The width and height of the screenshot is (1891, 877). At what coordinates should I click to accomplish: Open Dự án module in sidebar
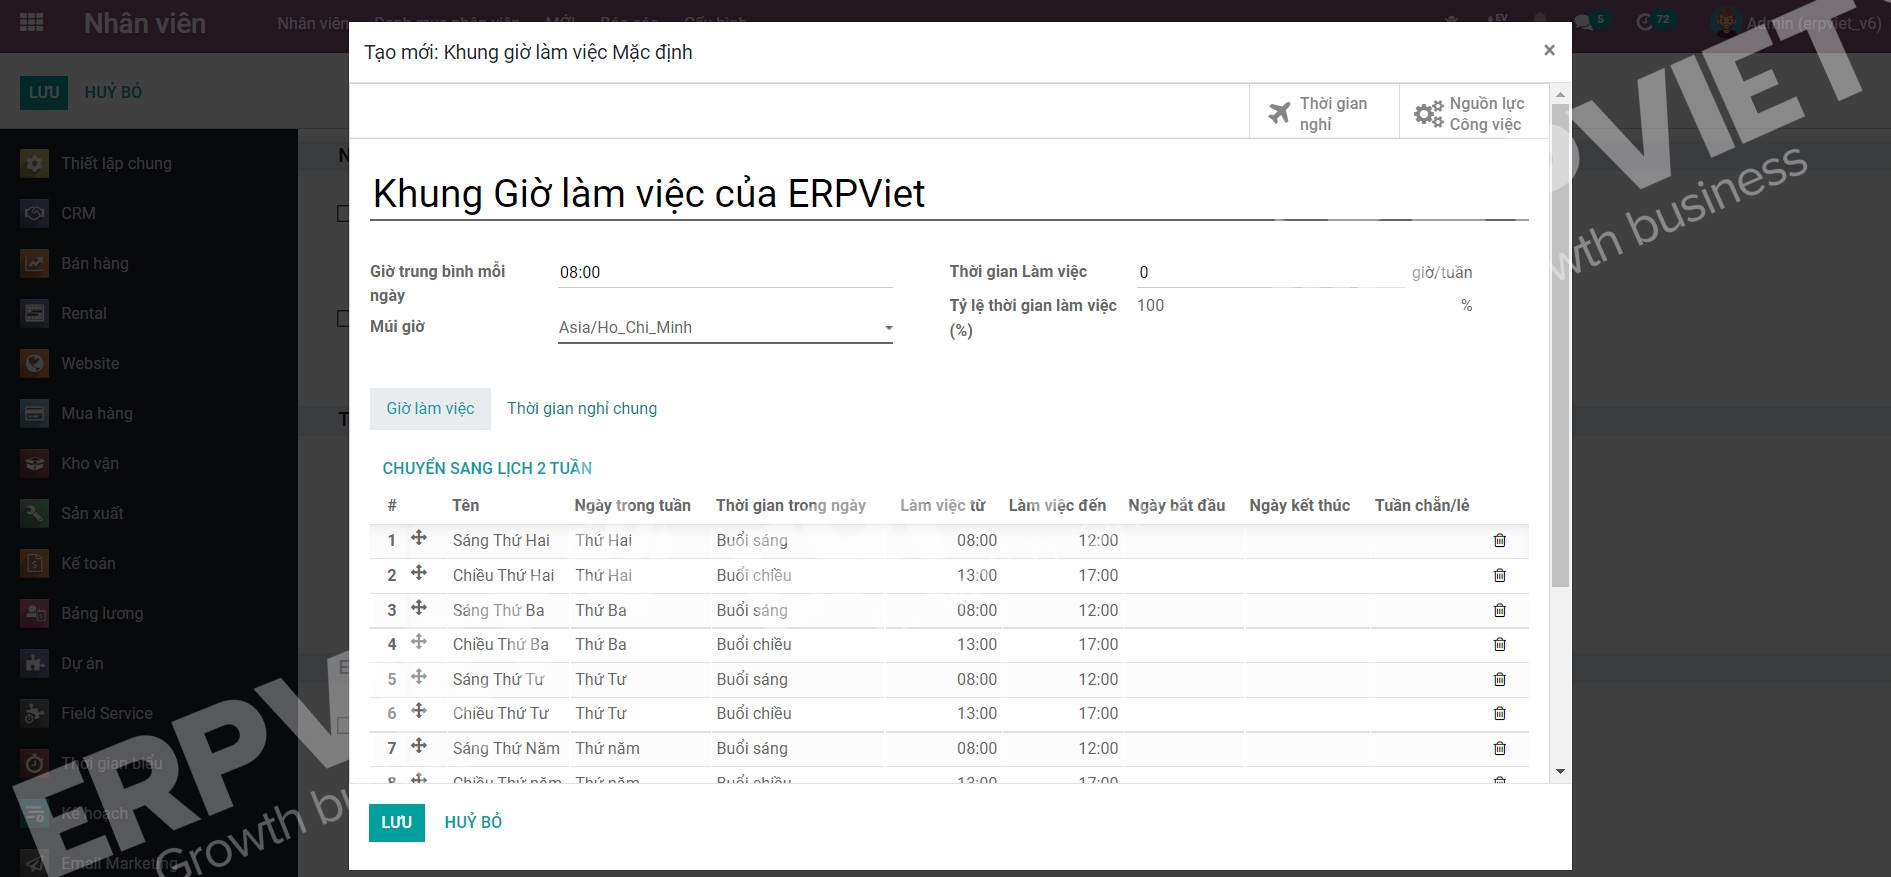pyautogui.click(x=63, y=663)
